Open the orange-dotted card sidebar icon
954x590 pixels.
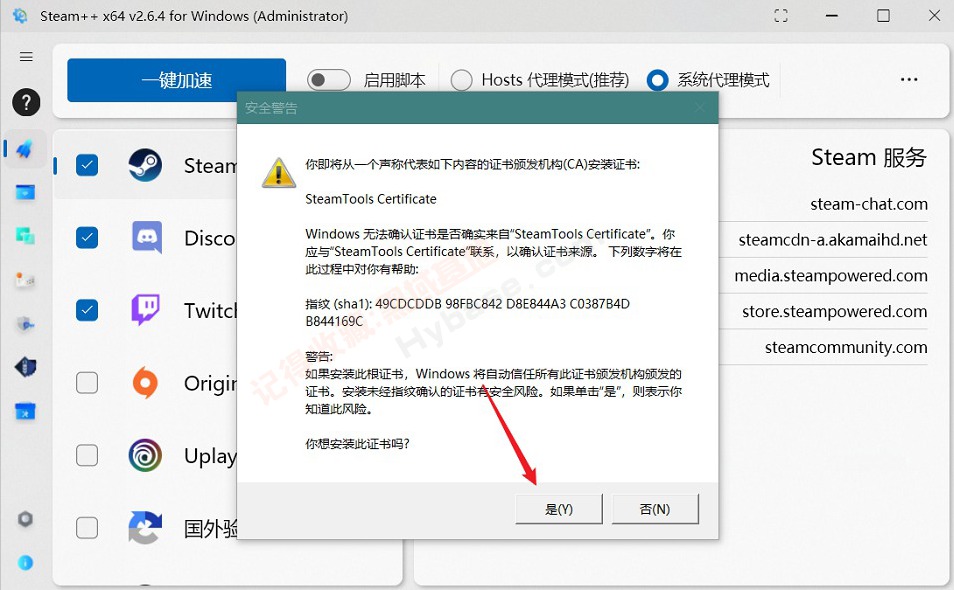point(25,280)
